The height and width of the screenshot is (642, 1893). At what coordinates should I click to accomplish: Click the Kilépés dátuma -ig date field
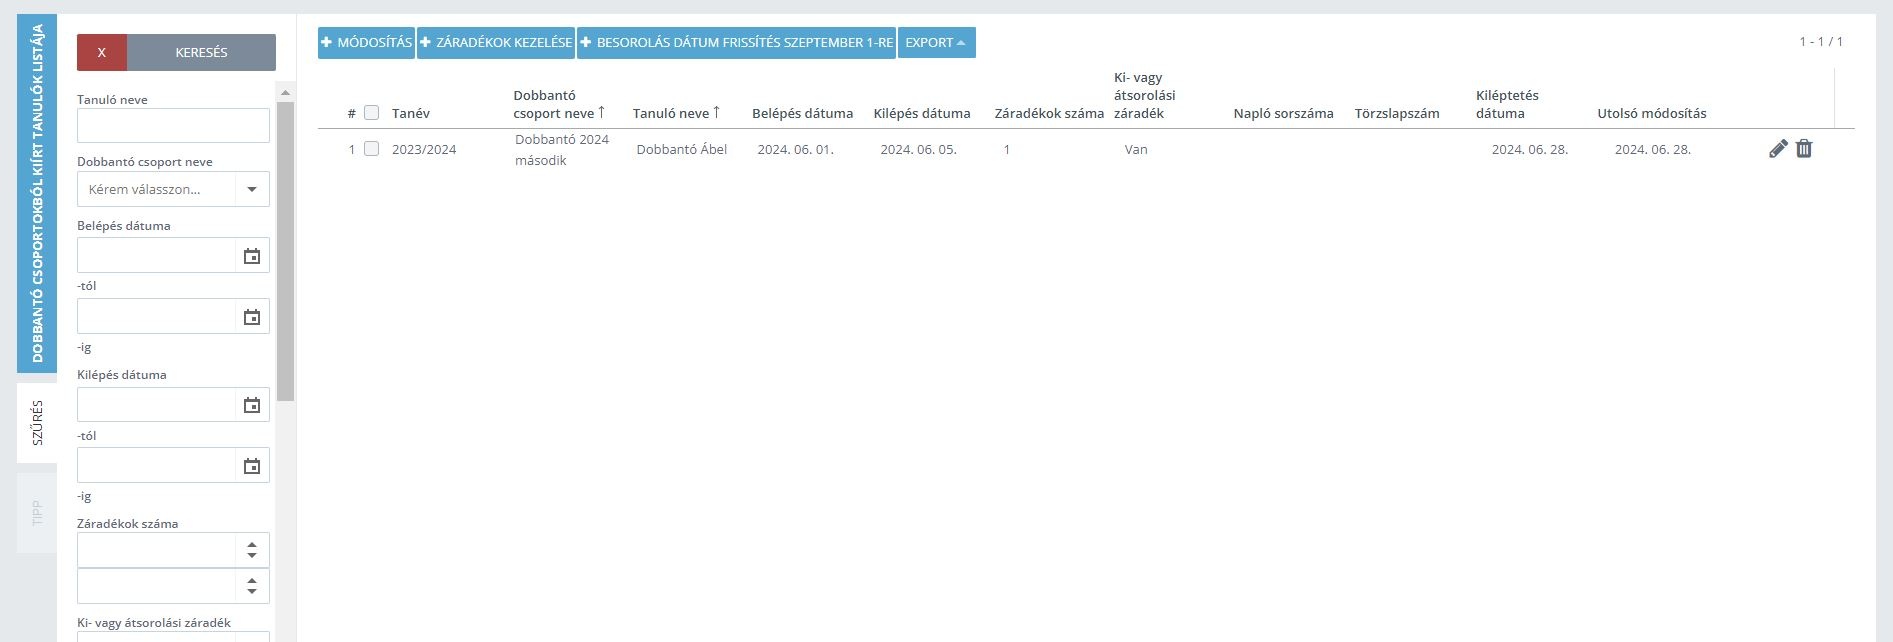[x=156, y=466]
